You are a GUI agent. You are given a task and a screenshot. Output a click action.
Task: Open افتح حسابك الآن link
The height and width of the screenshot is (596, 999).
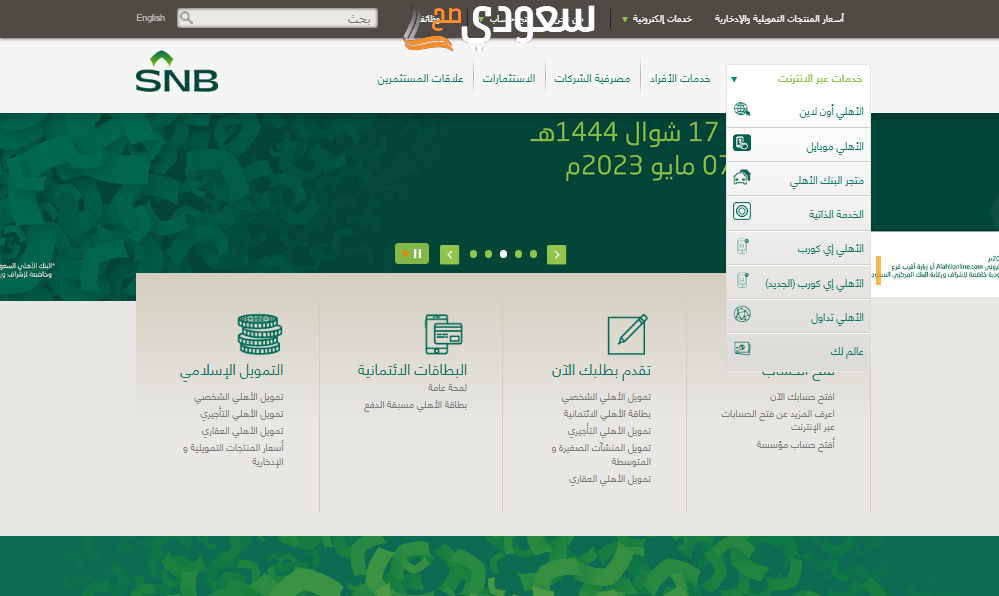click(801, 397)
